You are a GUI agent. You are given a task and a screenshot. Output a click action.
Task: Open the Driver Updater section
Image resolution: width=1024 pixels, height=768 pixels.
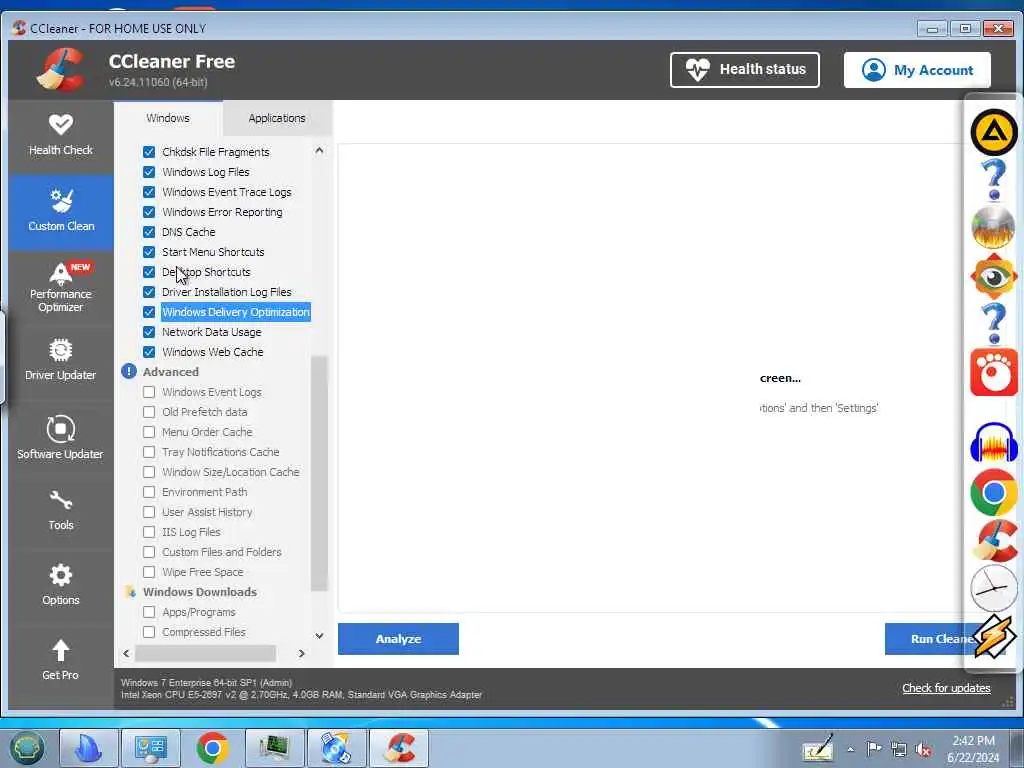coord(61,360)
